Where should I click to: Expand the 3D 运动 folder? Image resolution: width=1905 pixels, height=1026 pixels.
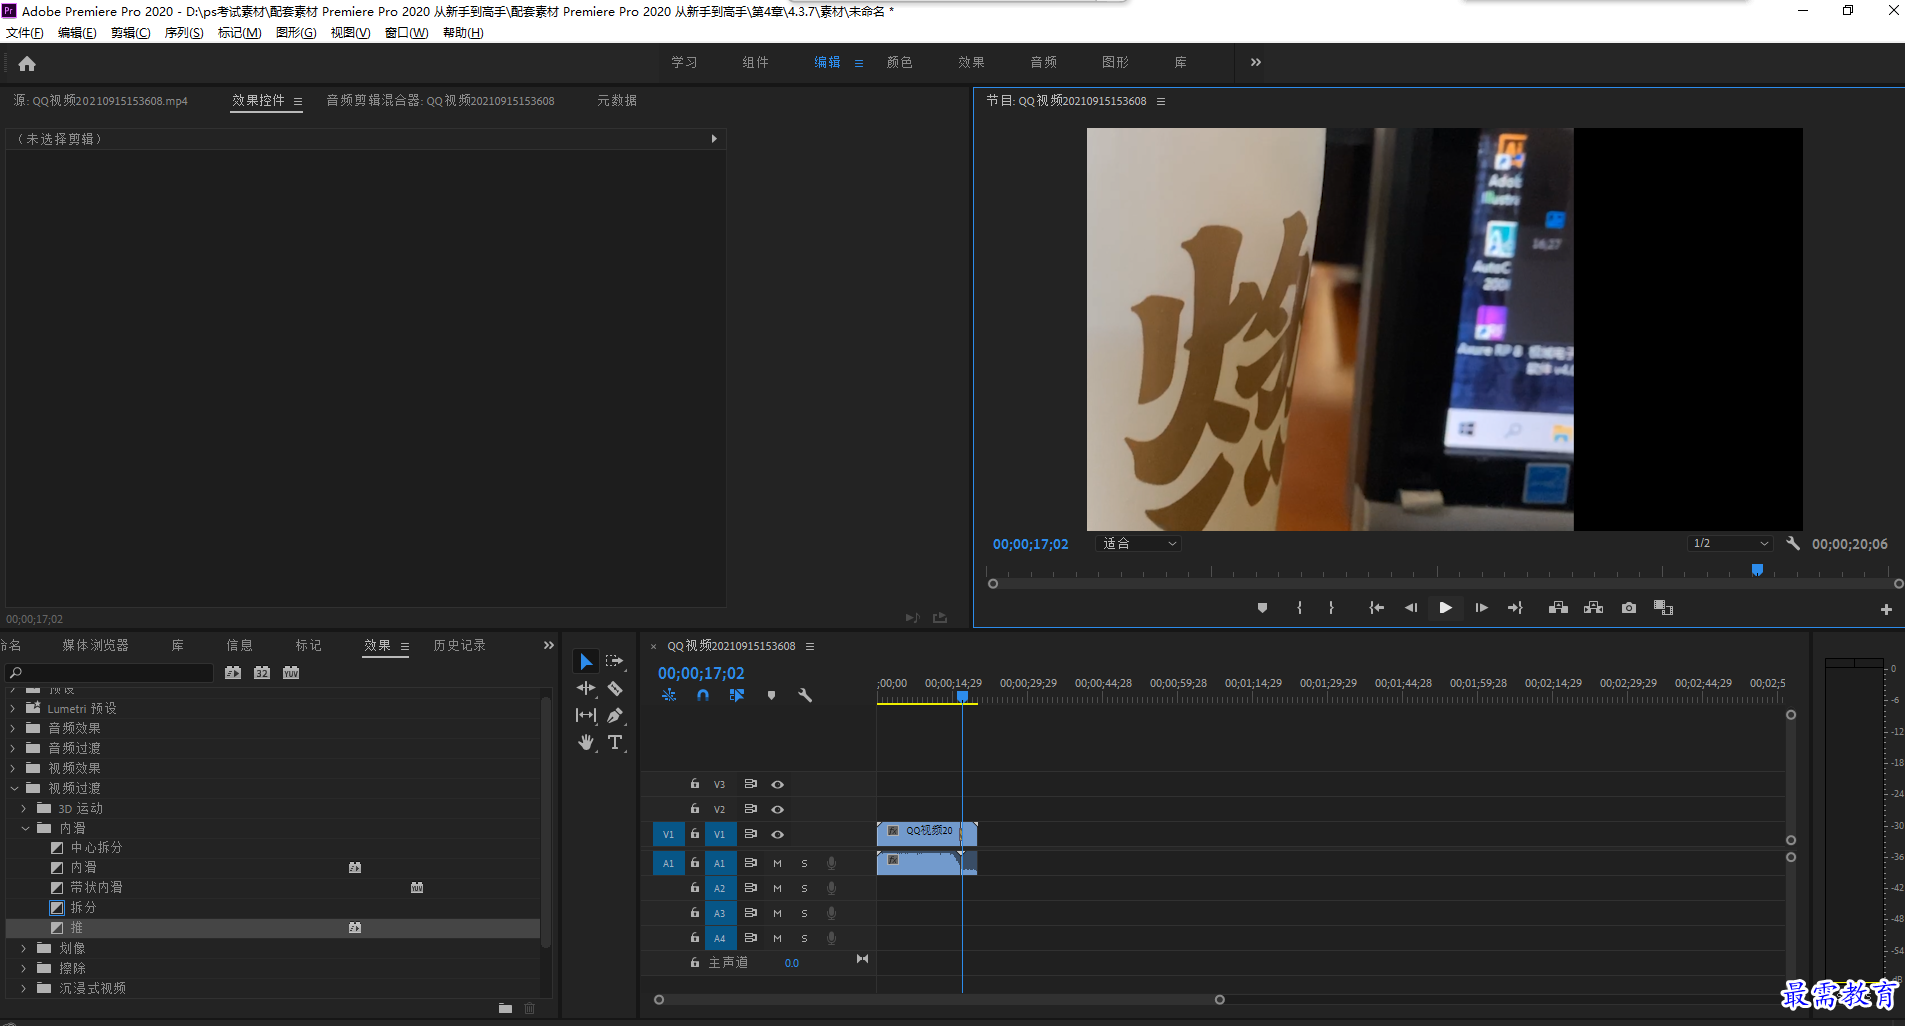[x=24, y=808]
